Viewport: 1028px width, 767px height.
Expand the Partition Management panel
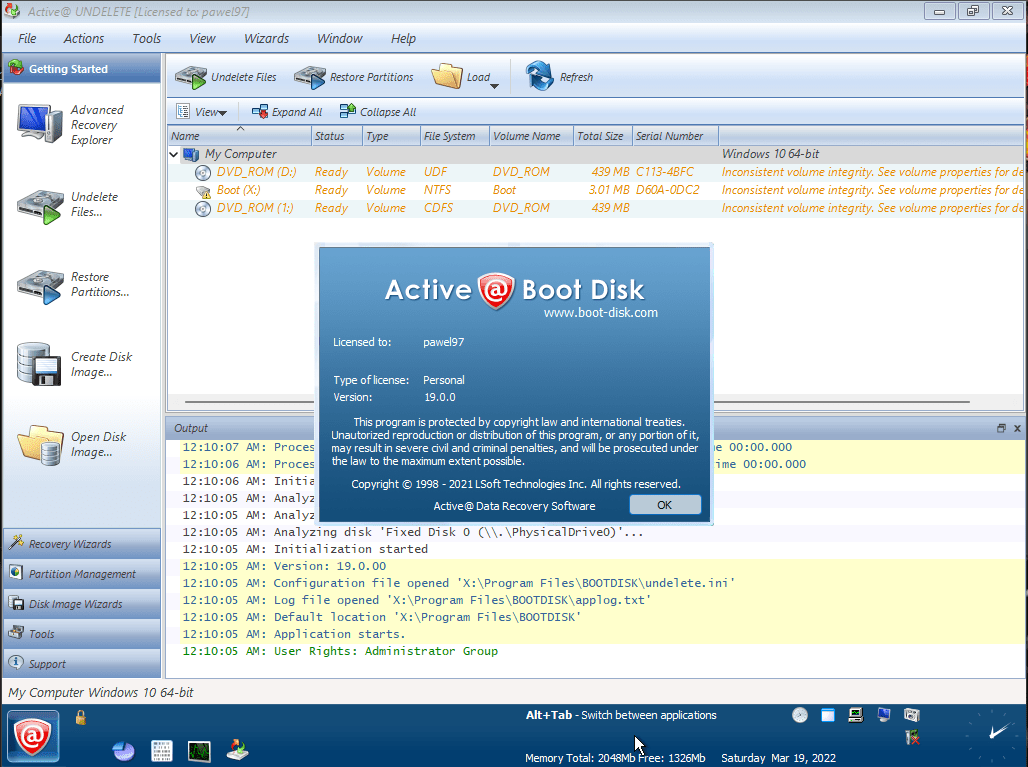click(82, 574)
